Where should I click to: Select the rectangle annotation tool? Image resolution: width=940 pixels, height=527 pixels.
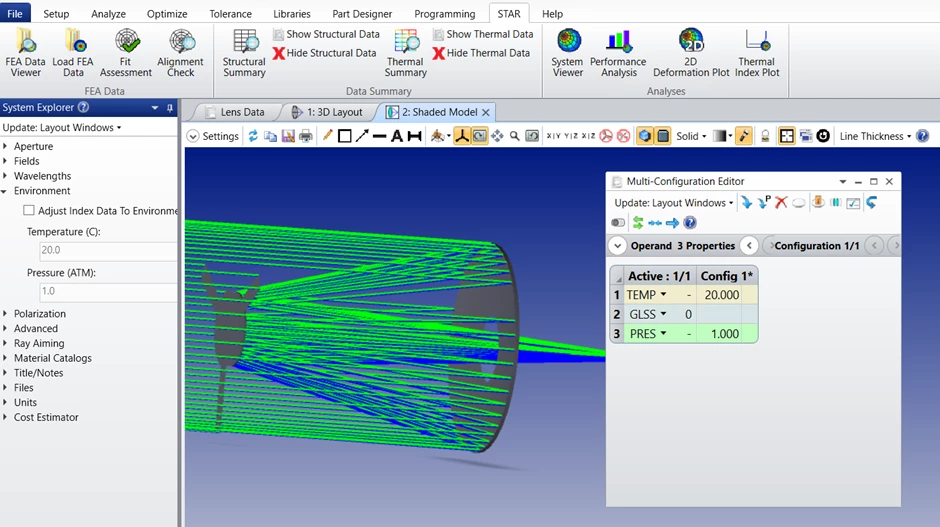pos(345,136)
